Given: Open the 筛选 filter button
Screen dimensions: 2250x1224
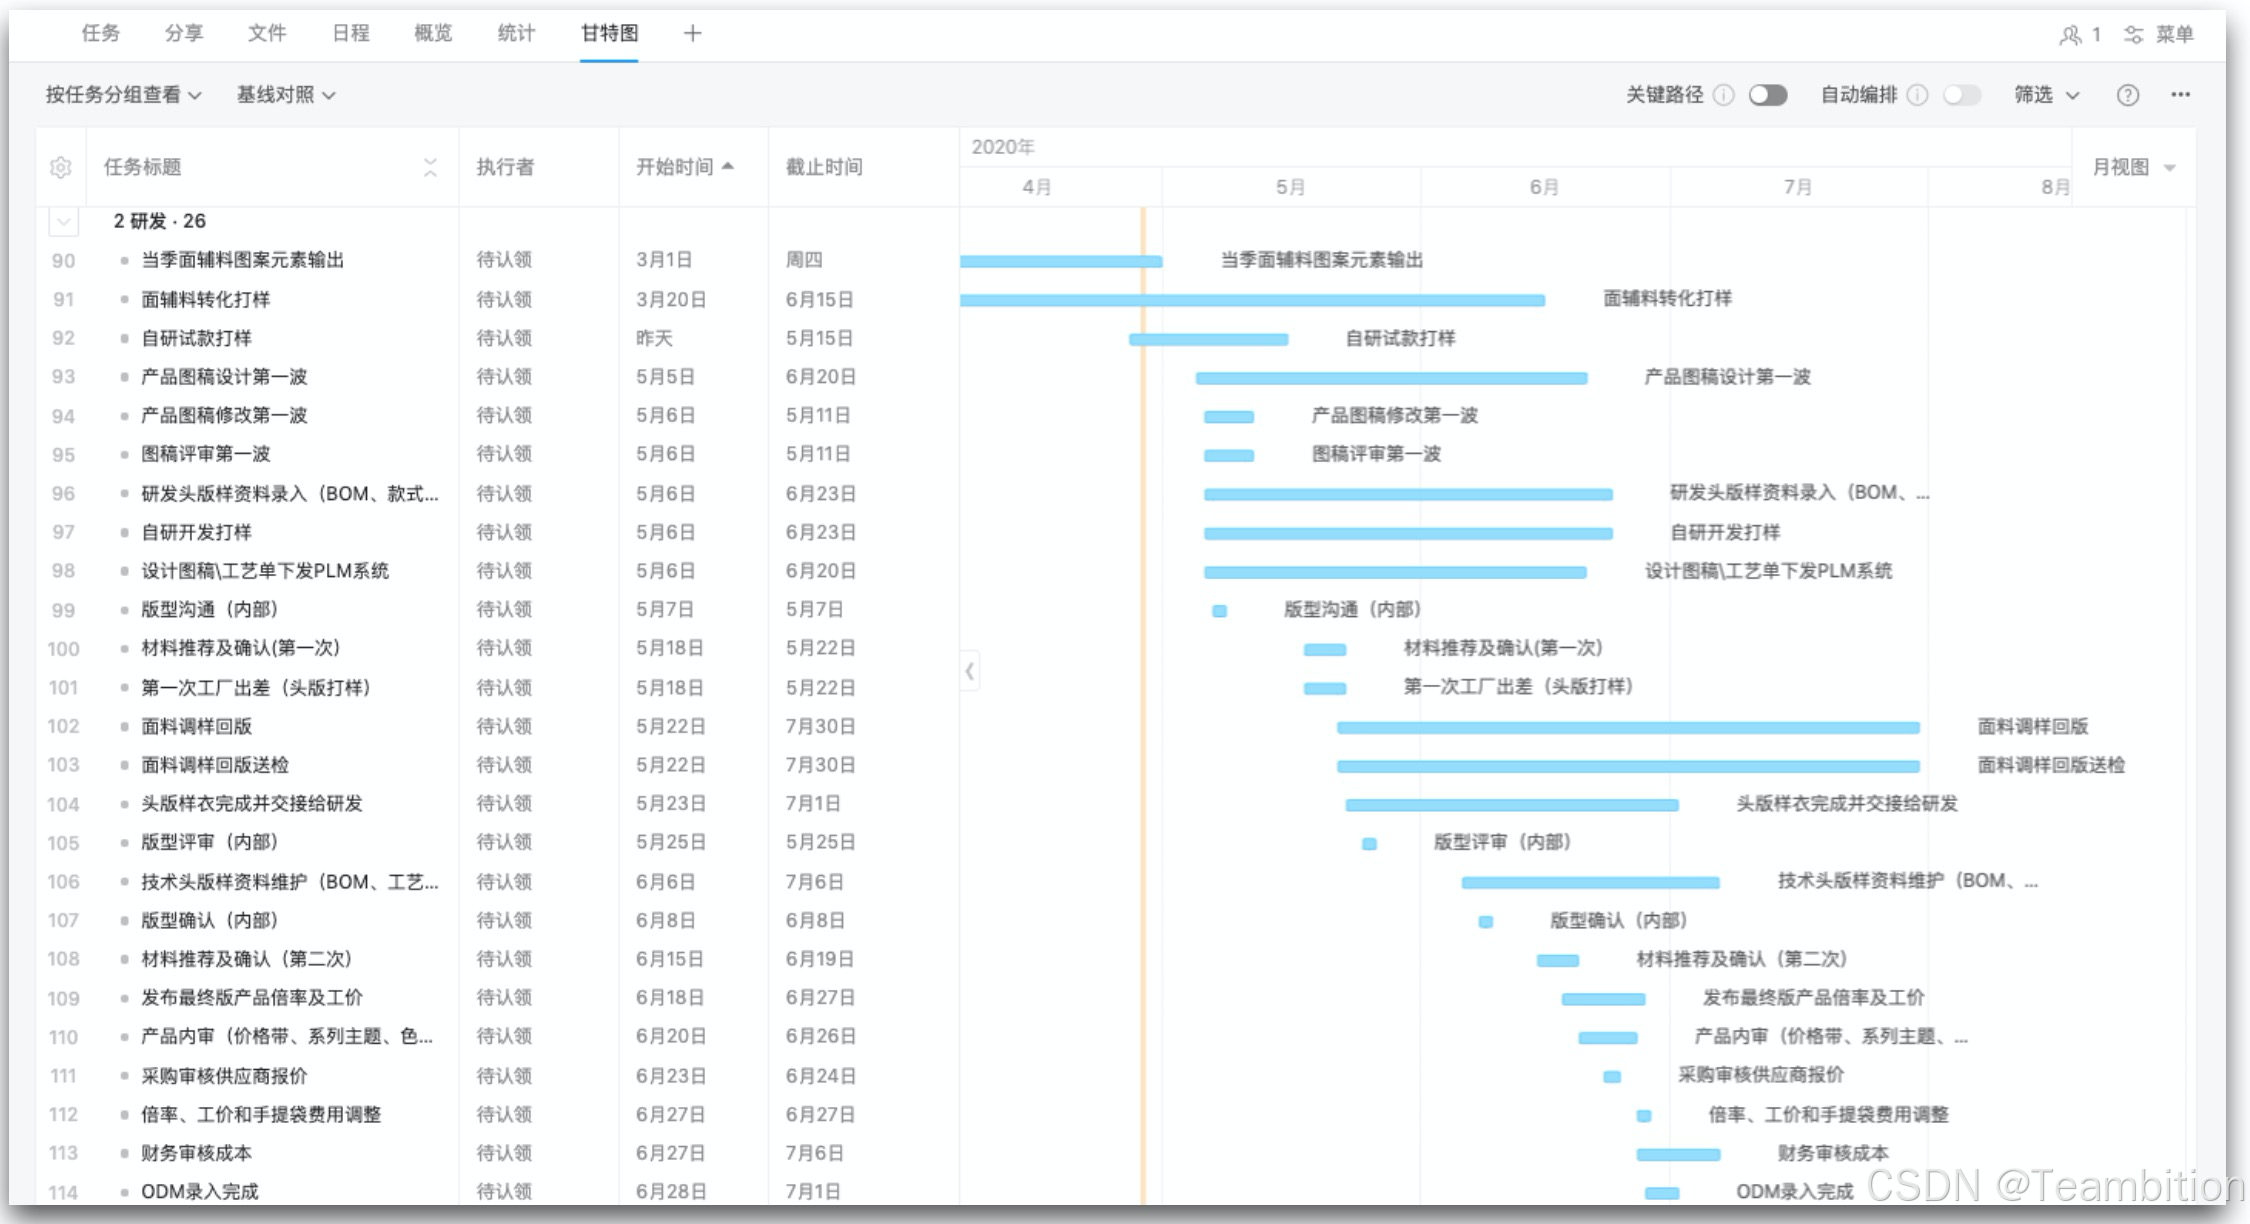Looking at the screenshot, I should 2045,95.
